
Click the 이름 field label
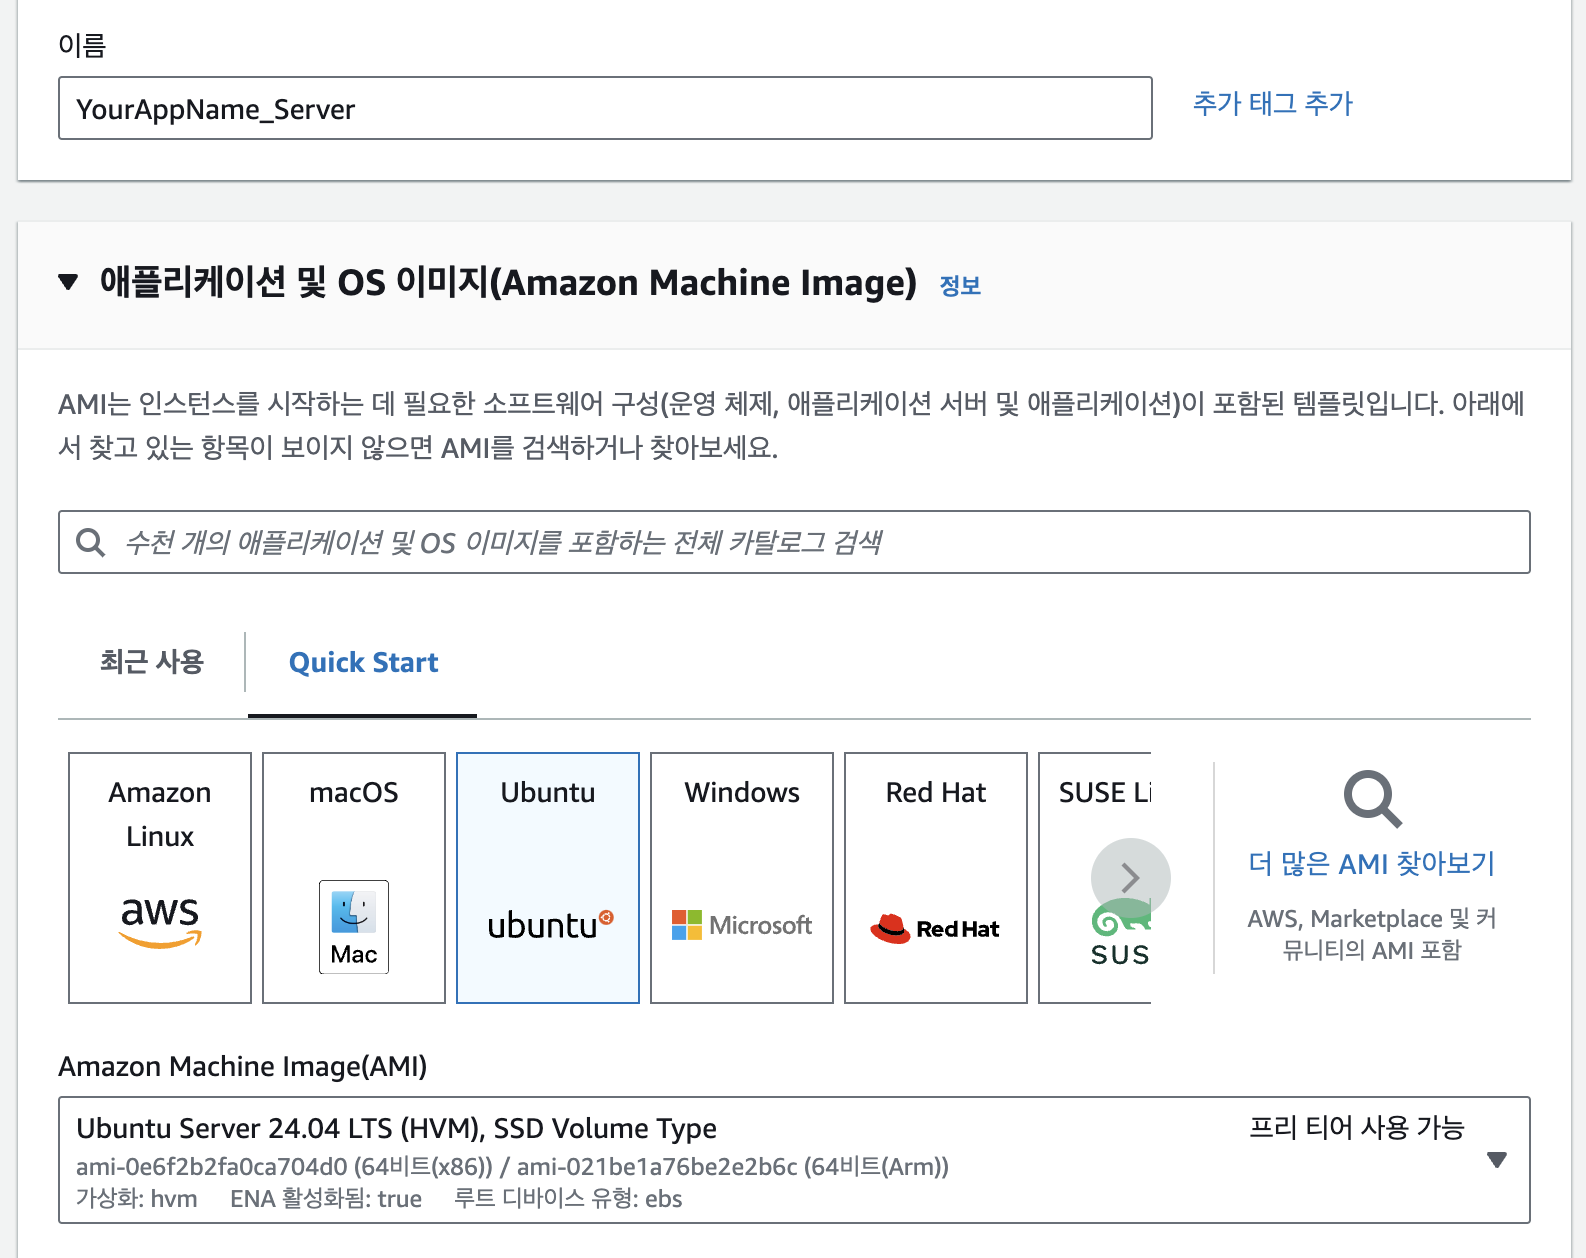coord(82,45)
